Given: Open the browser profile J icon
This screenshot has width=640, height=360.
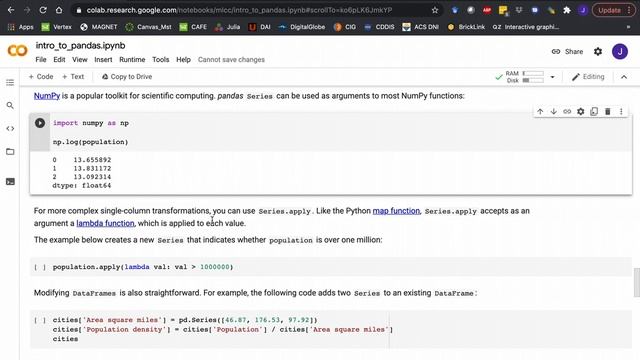Looking at the screenshot, I should pos(583,10).
